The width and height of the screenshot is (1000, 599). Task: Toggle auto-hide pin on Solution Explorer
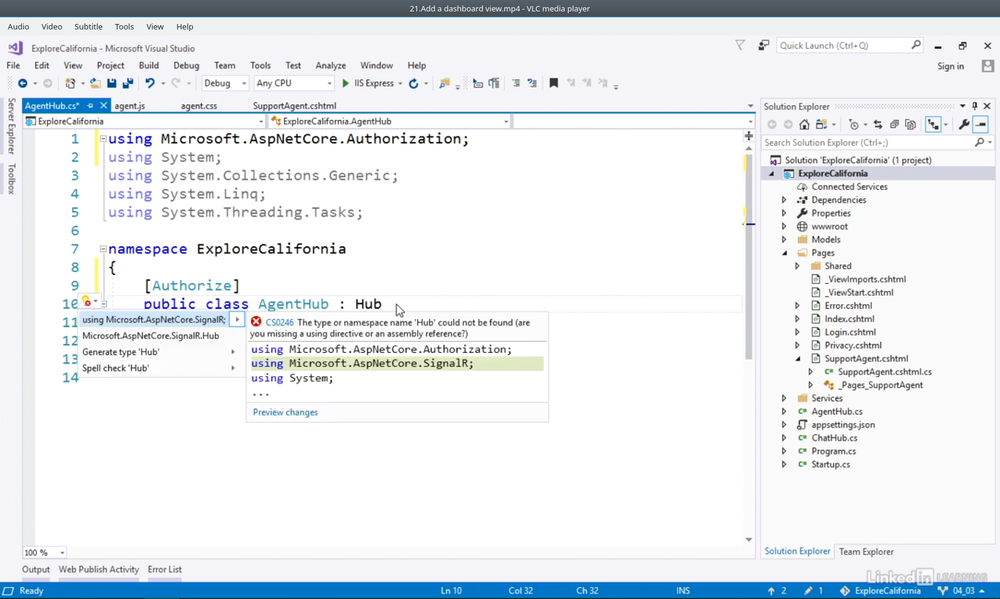(975, 106)
